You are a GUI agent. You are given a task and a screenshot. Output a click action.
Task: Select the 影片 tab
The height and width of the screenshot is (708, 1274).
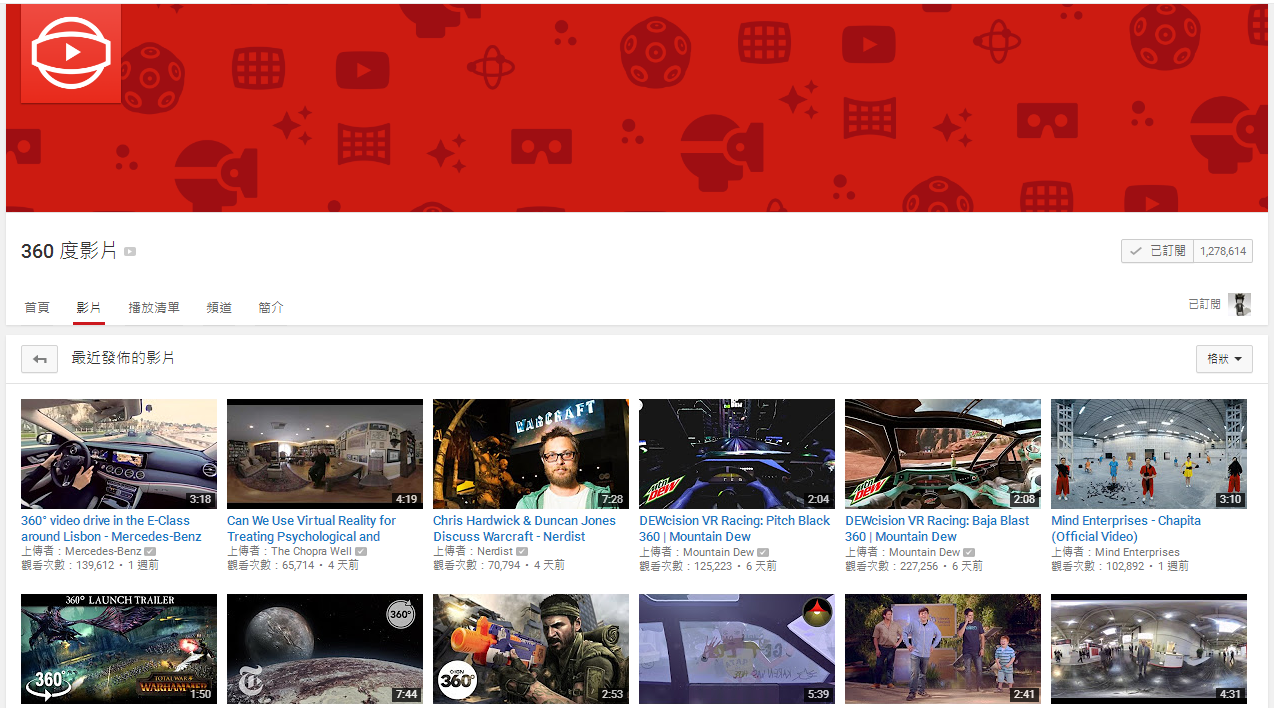89,307
